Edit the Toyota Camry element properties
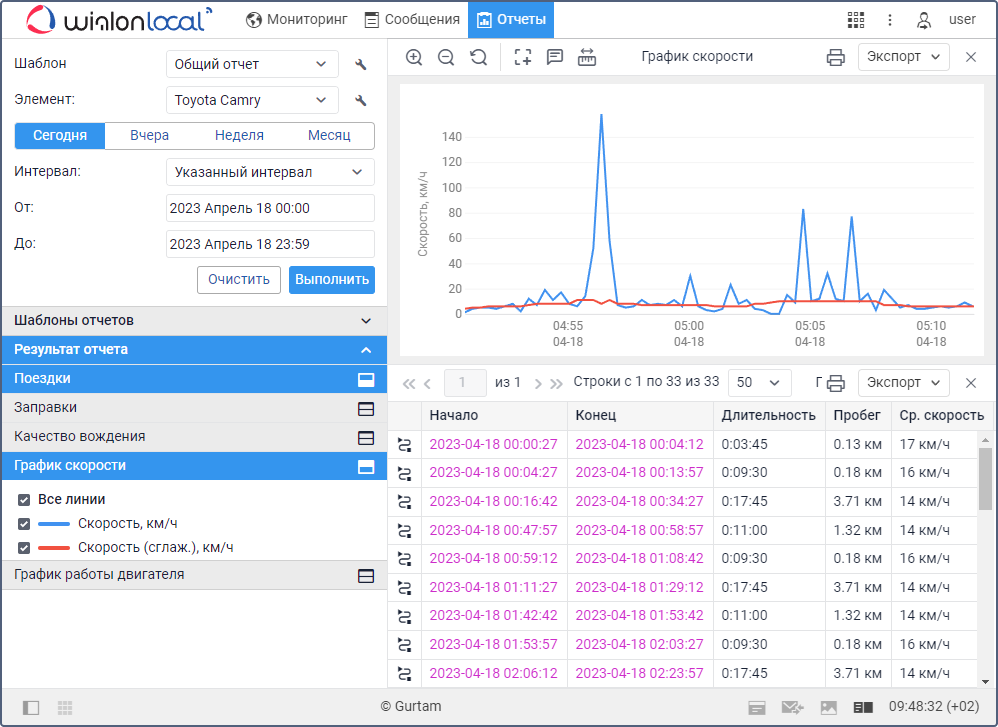The image size is (998, 727). (360, 100)
